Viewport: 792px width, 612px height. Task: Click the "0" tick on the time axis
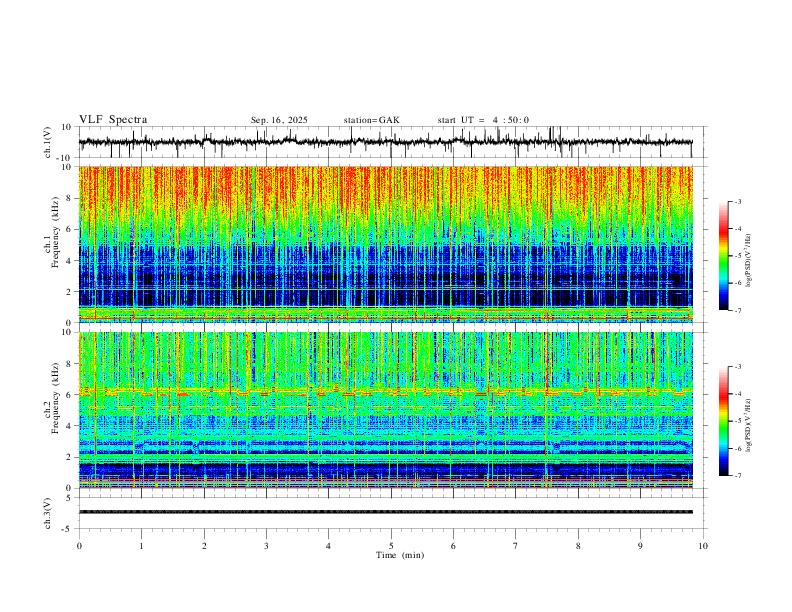[x=79, y=546]
